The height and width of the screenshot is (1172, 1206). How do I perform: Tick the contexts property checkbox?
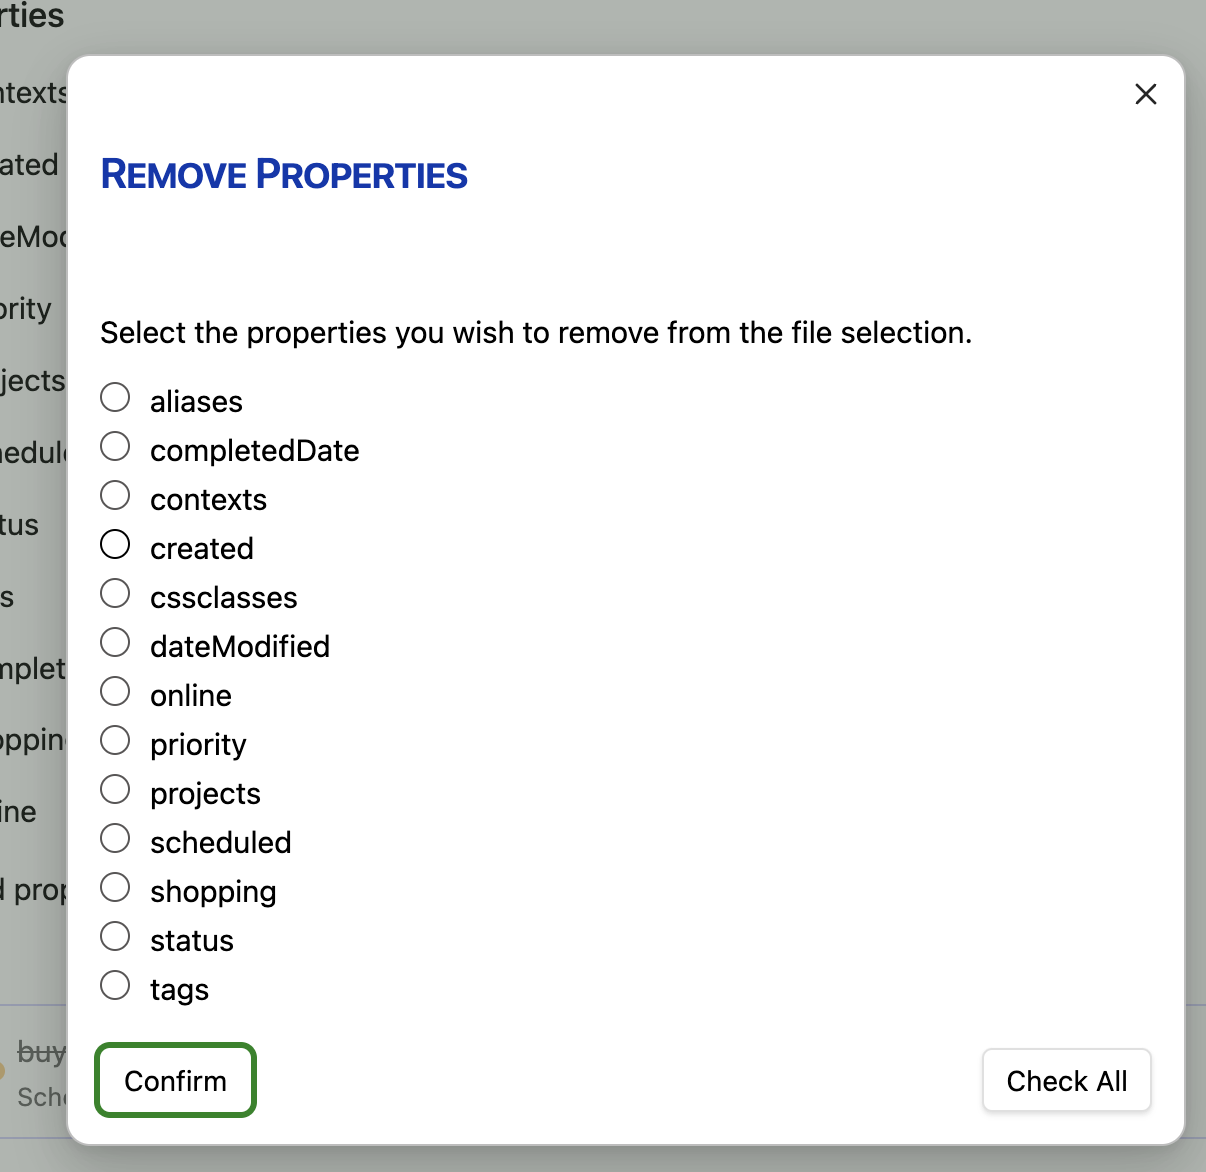115,495
